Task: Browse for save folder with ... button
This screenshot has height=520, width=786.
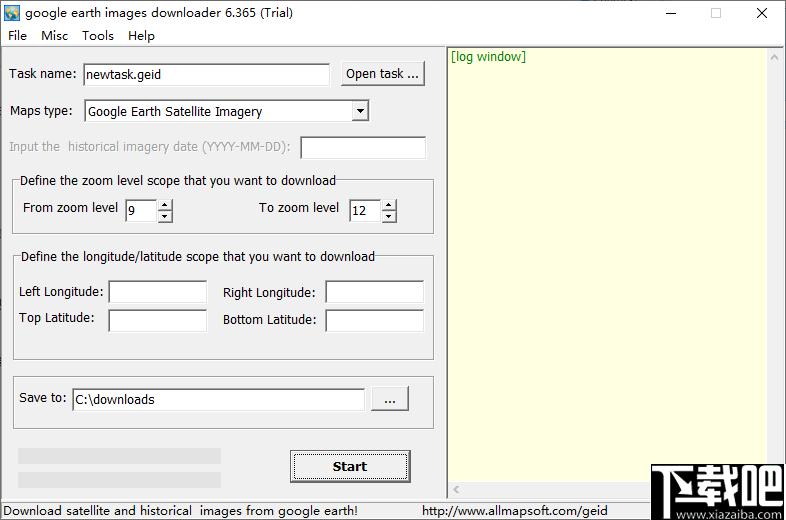Action: click(390, 399)
